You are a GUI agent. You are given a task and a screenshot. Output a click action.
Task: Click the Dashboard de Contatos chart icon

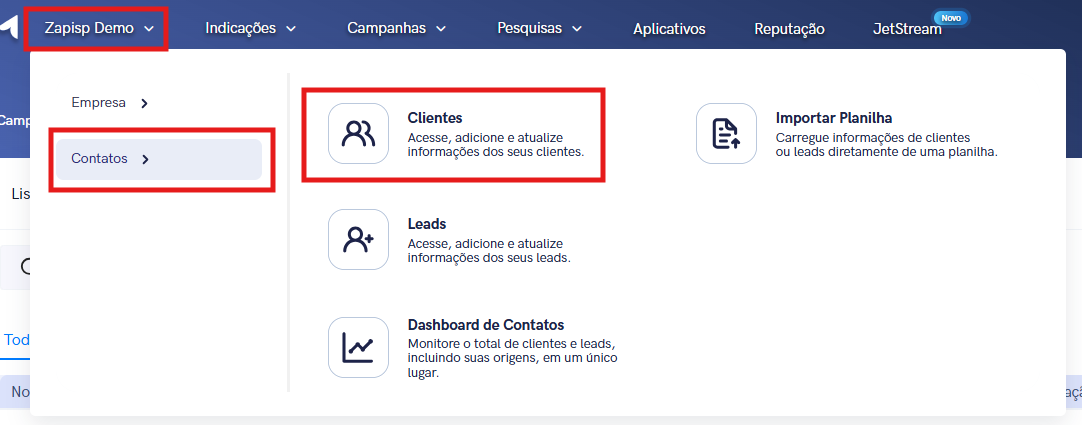coord(358,347)
